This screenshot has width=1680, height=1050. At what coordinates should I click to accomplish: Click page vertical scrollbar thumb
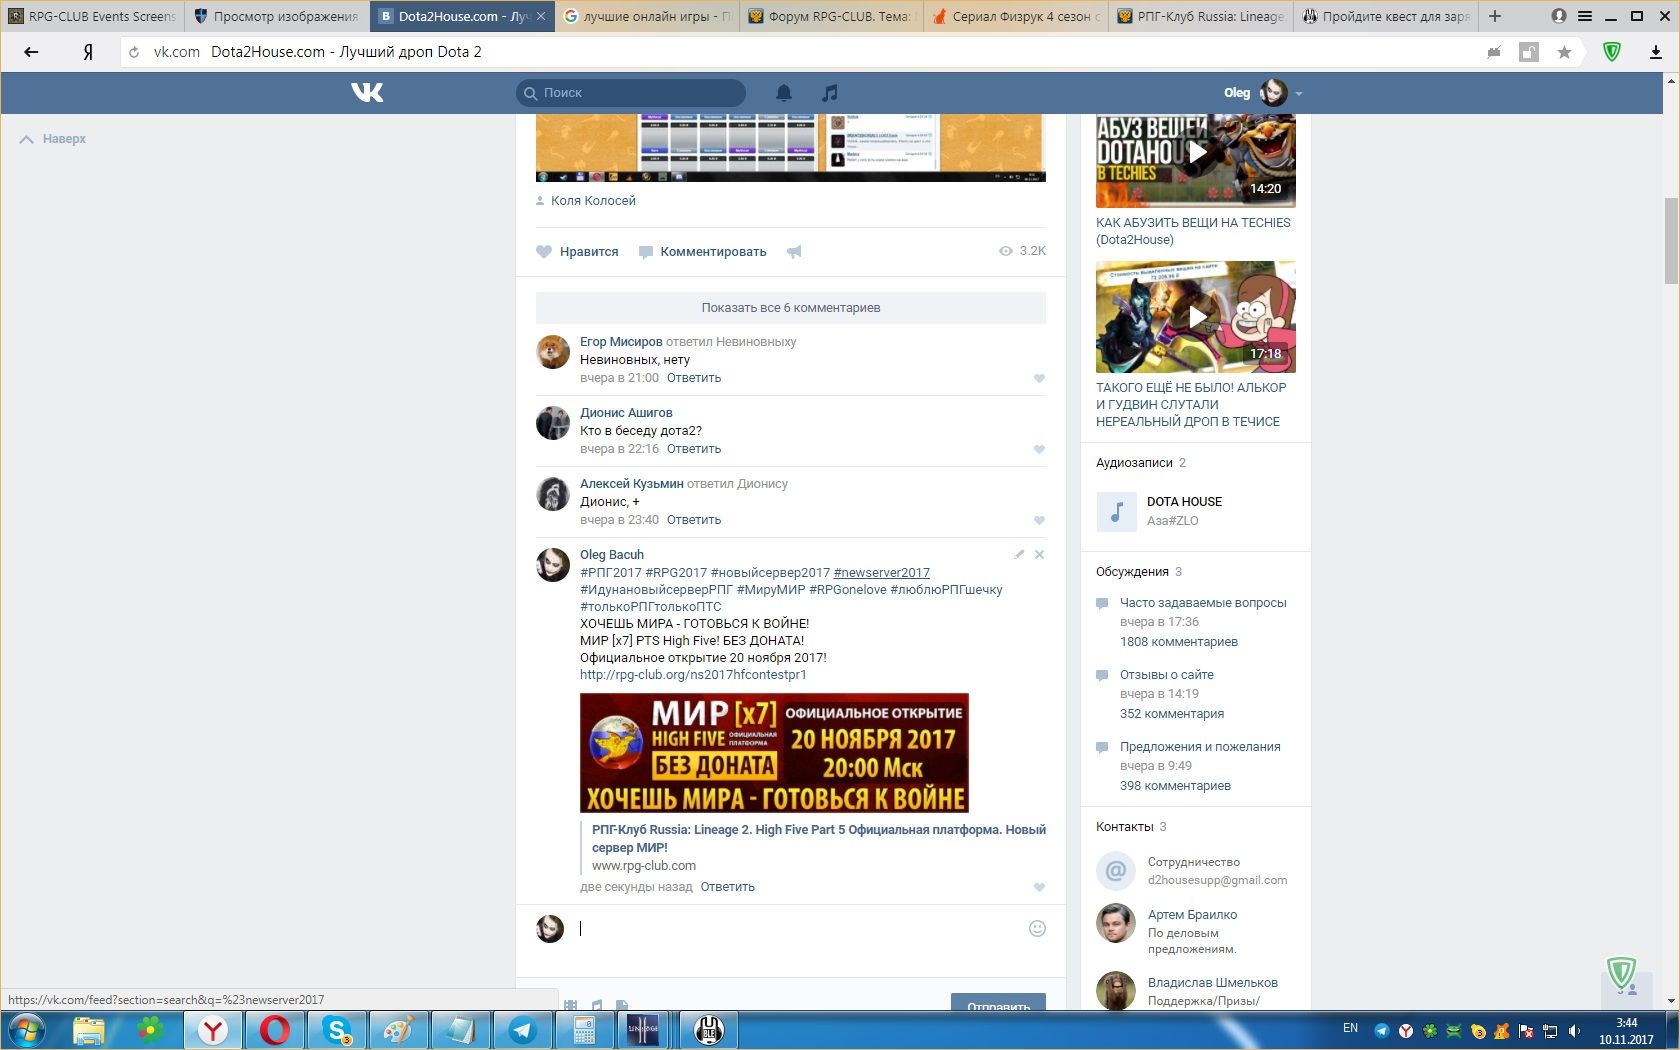1671,240
